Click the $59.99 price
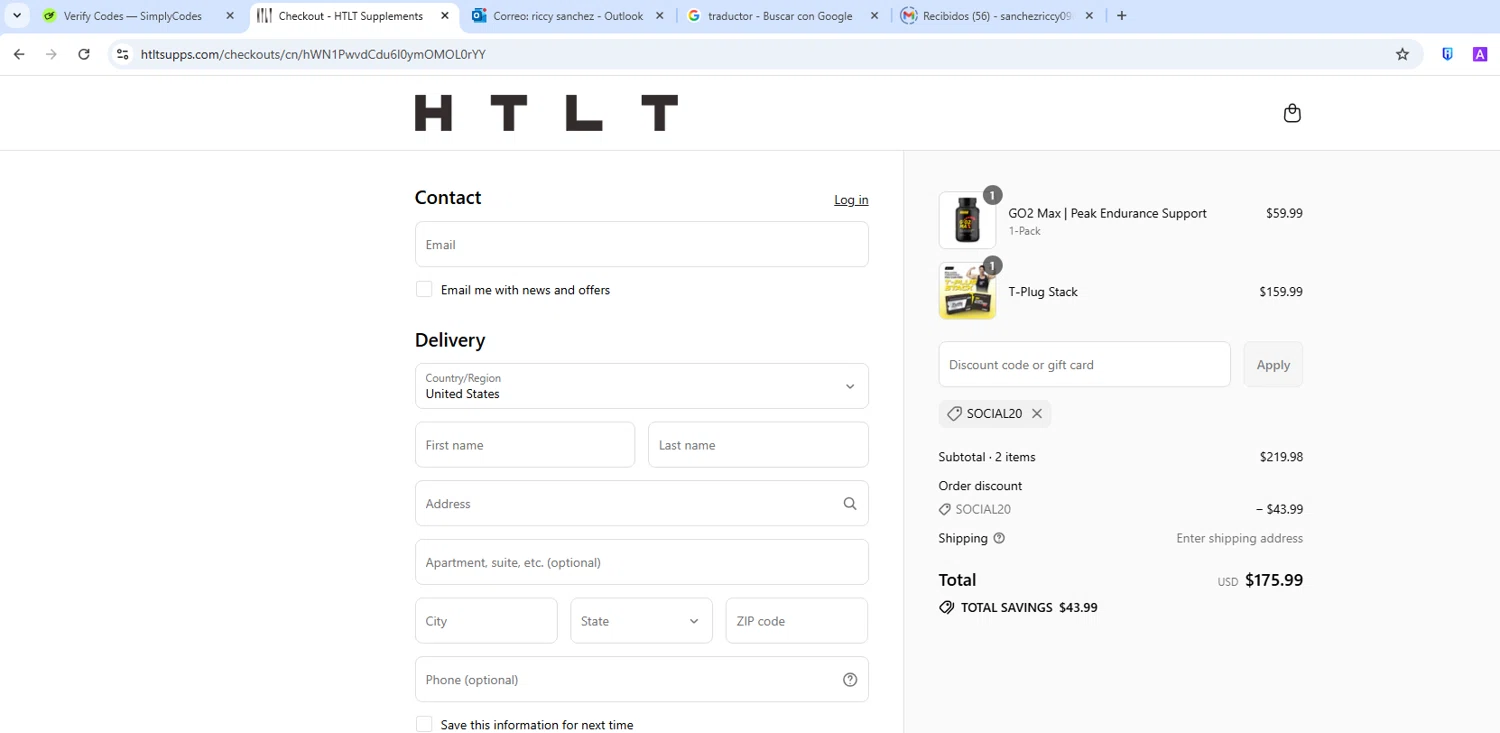Image resolution: width=1500 pixels, height=733 pixels. [x=1284, y=213]
